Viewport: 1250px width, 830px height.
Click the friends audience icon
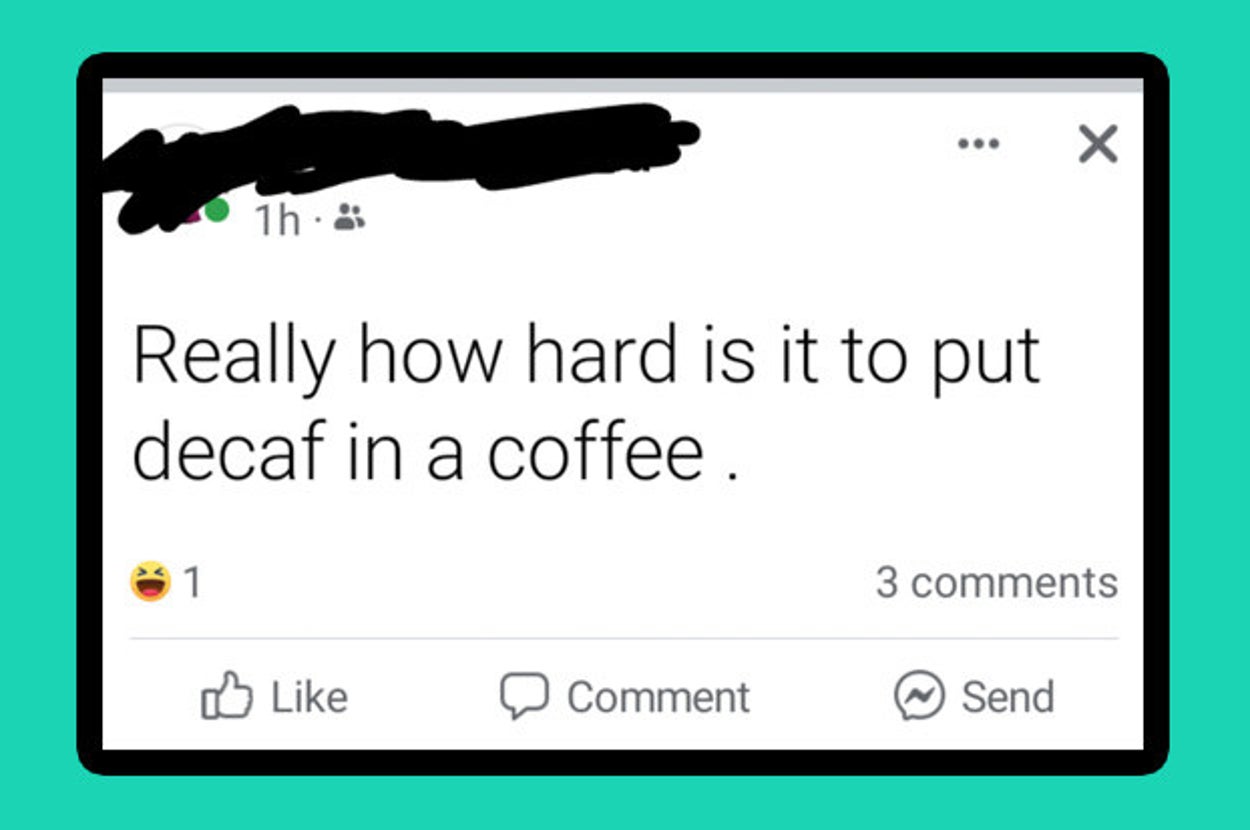tap(348, 217)
